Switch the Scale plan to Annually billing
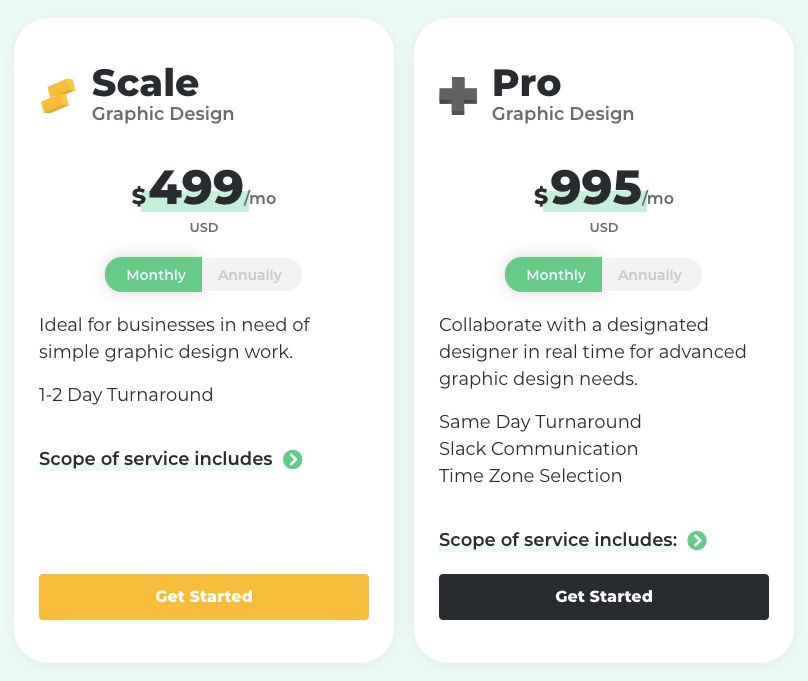The width and height of the screenshot is (808, 681). coord(251,274)
